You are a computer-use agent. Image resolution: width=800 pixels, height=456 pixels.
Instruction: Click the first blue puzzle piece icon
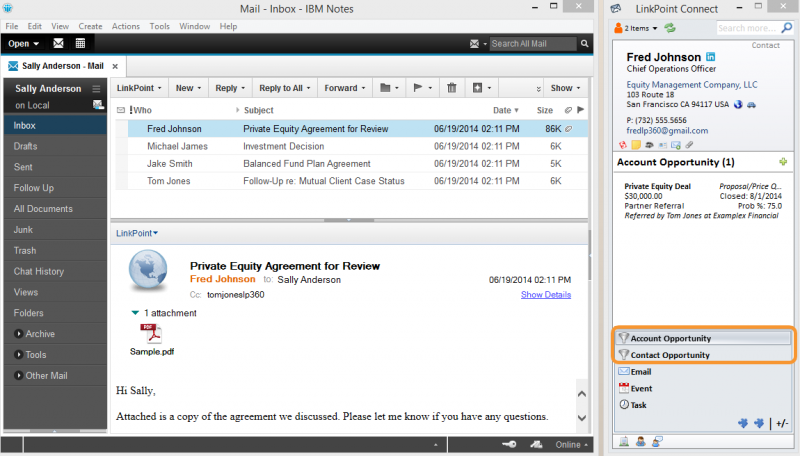[743, 423]
